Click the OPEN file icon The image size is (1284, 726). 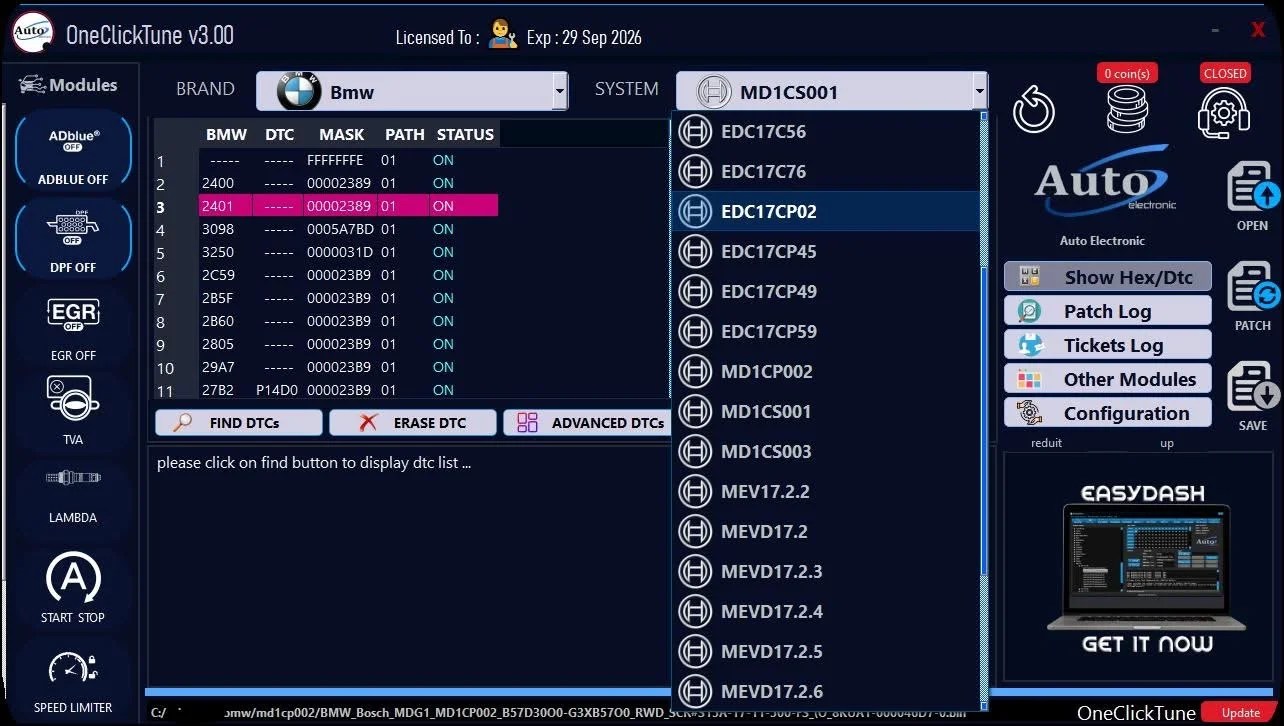point(1253,196)
